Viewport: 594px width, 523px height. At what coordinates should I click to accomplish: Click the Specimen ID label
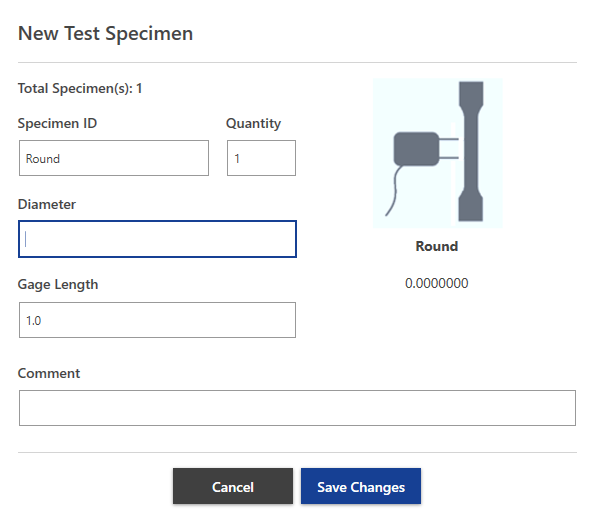(57, 123)
